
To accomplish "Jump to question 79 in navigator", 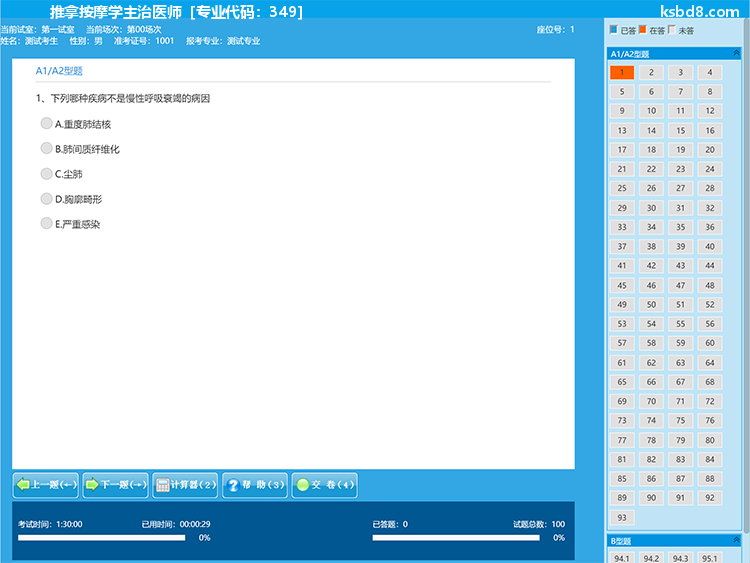I will click(x=680, y=440).
